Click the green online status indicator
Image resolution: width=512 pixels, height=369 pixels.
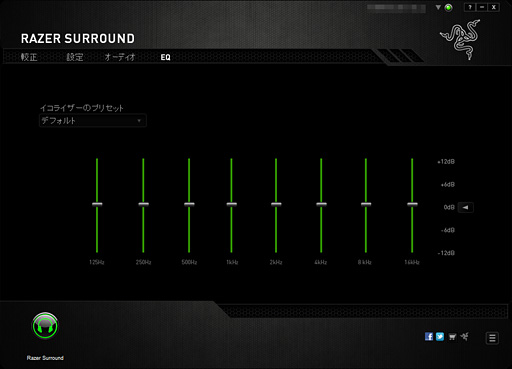[x=449, y=8]
